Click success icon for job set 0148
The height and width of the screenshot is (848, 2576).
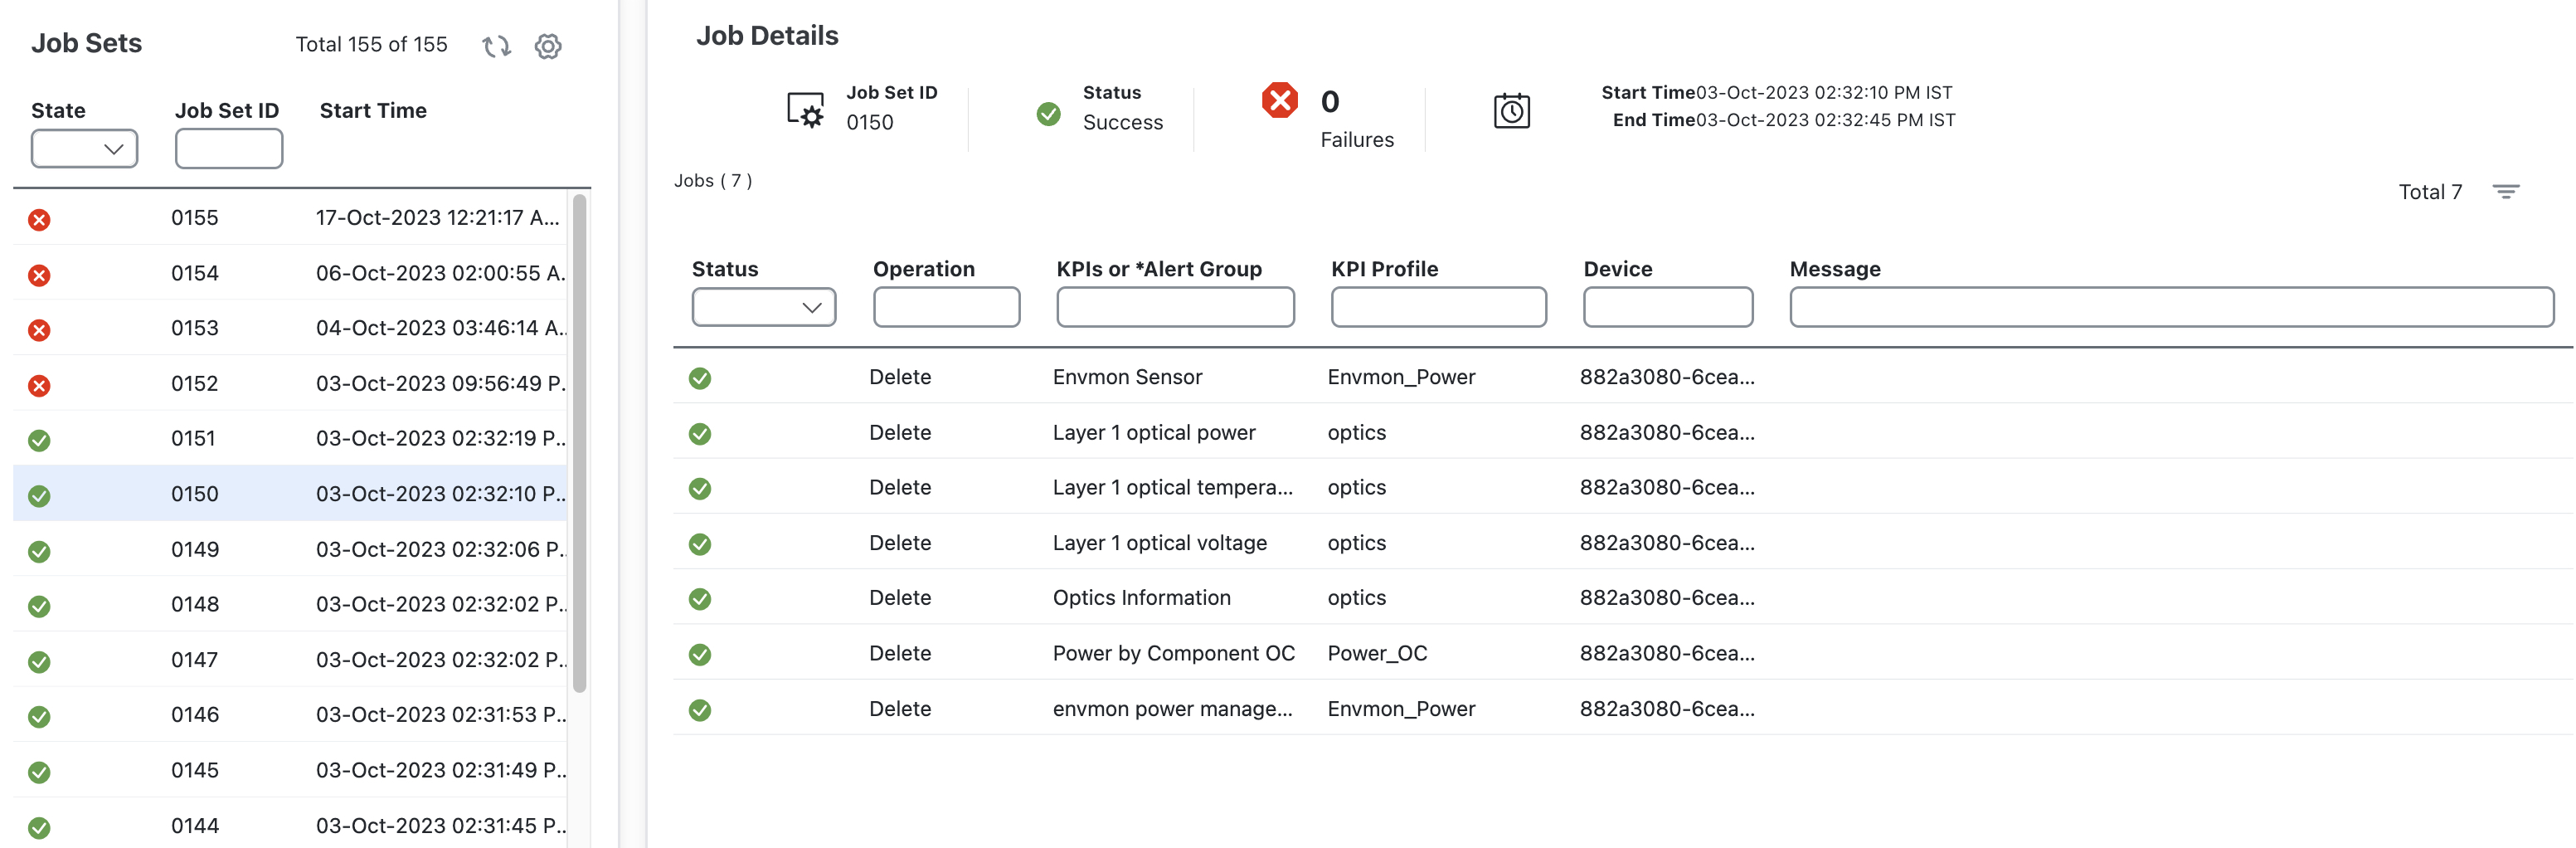[39, 606]
